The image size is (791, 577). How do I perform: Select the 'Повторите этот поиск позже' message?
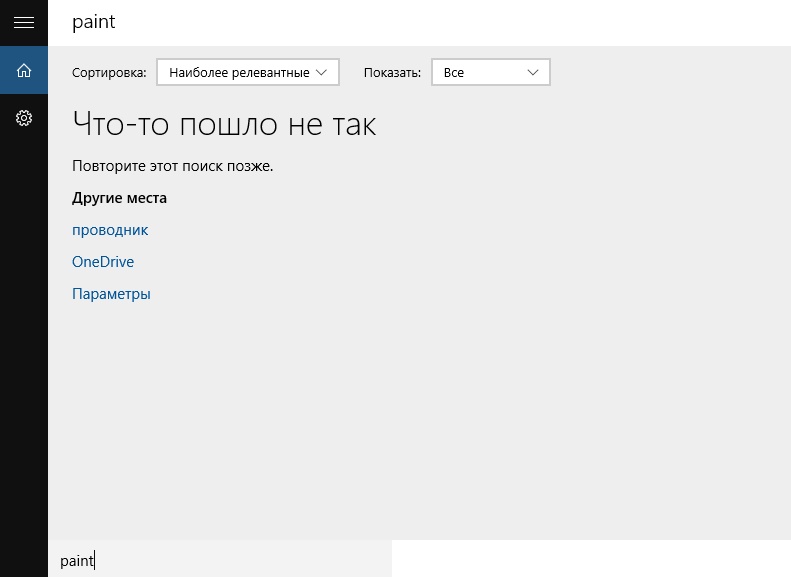pos(172,166)
